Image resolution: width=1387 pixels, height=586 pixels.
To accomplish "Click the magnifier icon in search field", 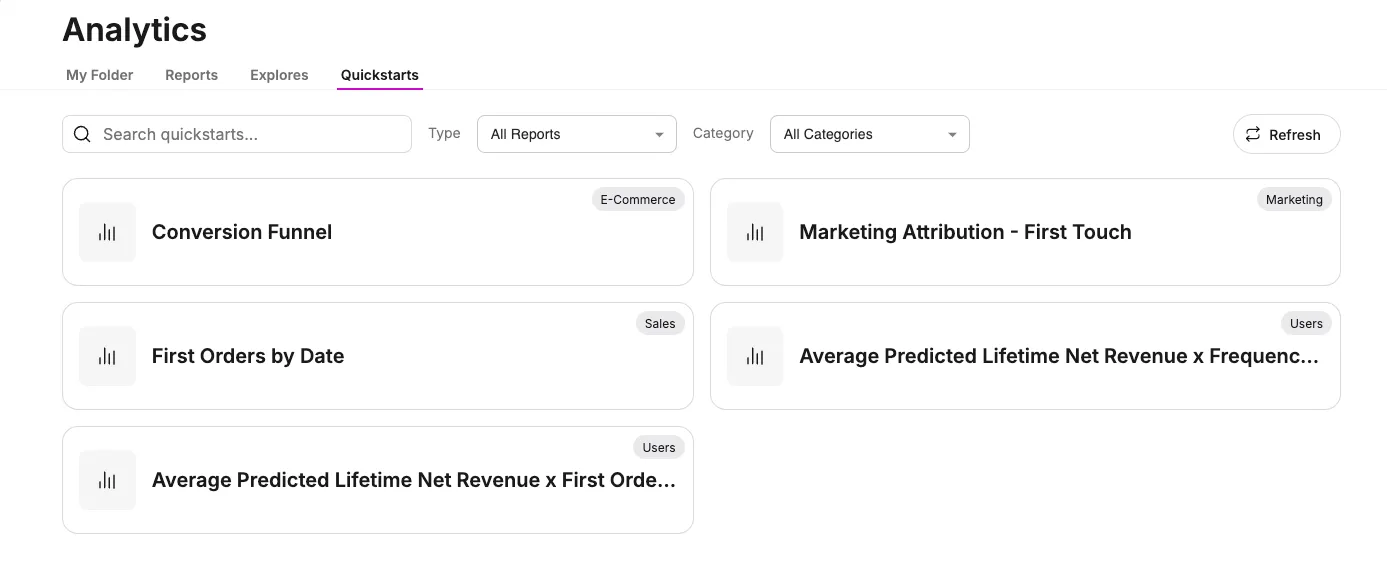I will pyautogui.click(x=83, y=134).
